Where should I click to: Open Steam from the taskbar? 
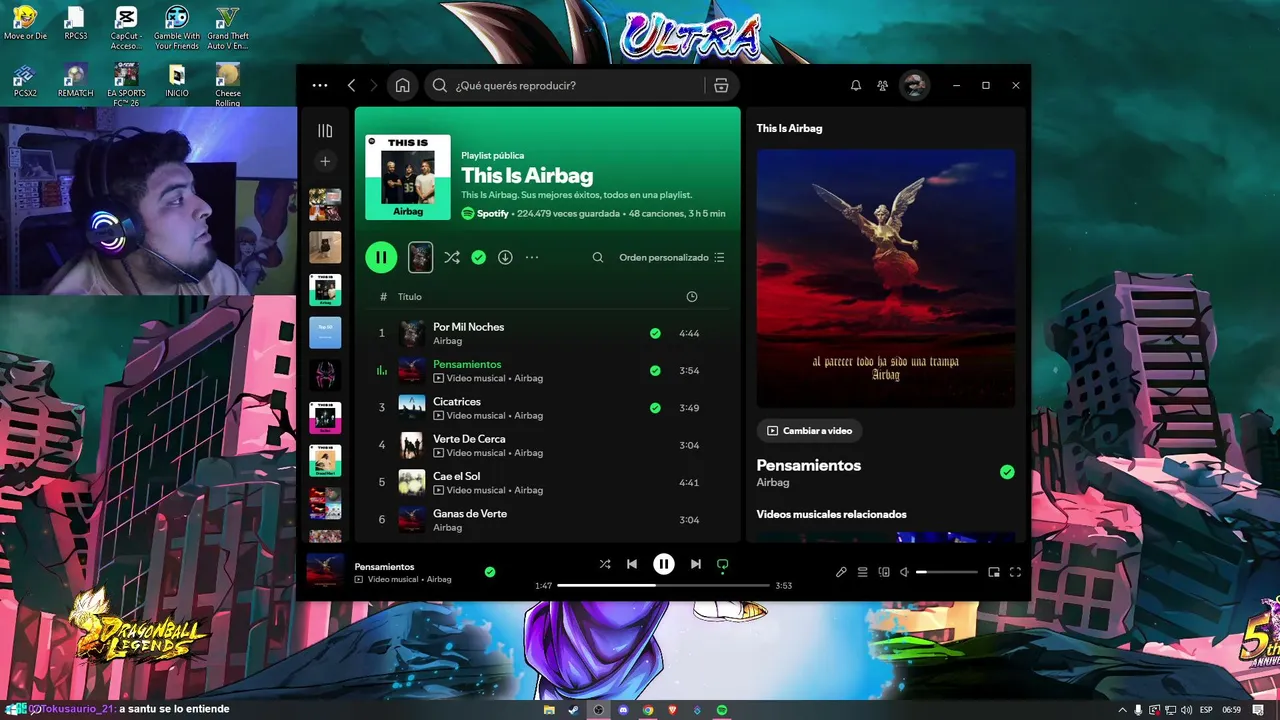pyautogui.click(x=573, y=710)
